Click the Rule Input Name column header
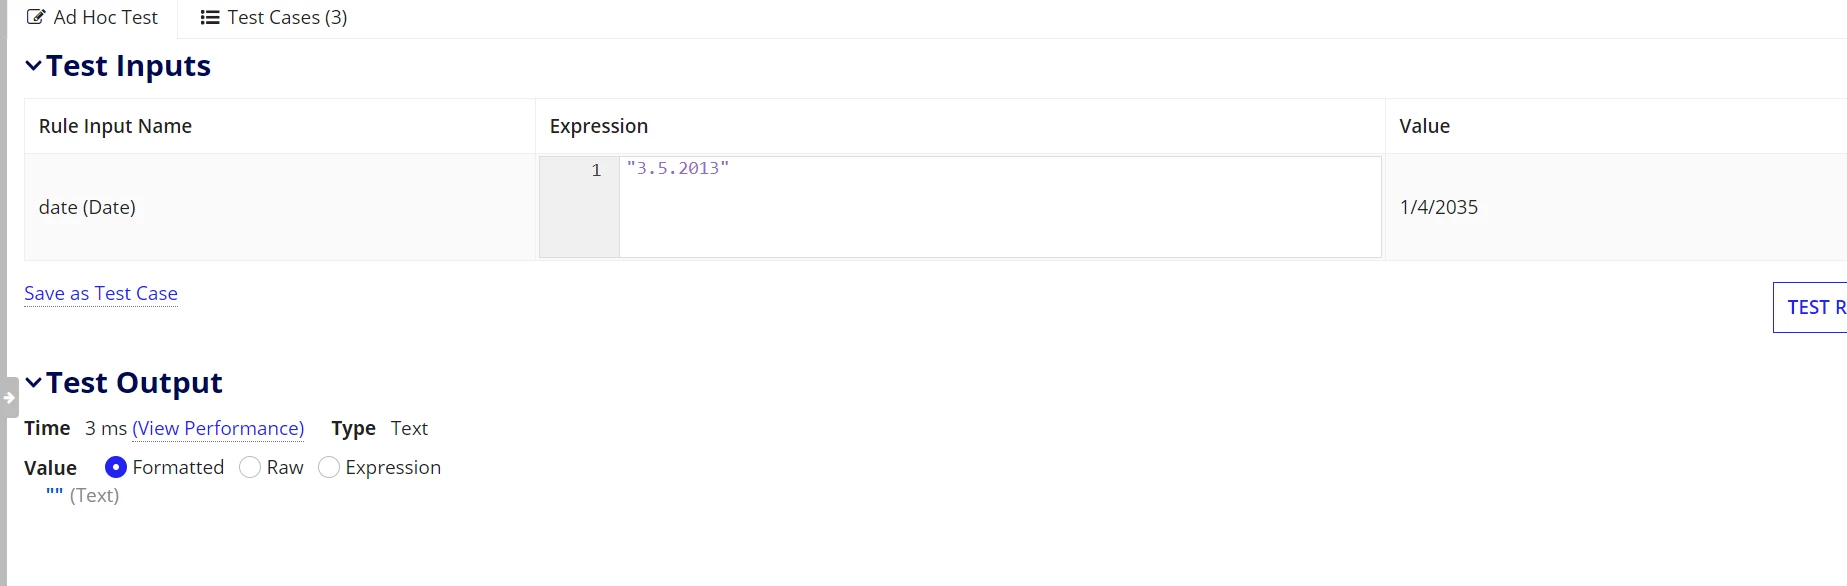 [x=115, y=126]
